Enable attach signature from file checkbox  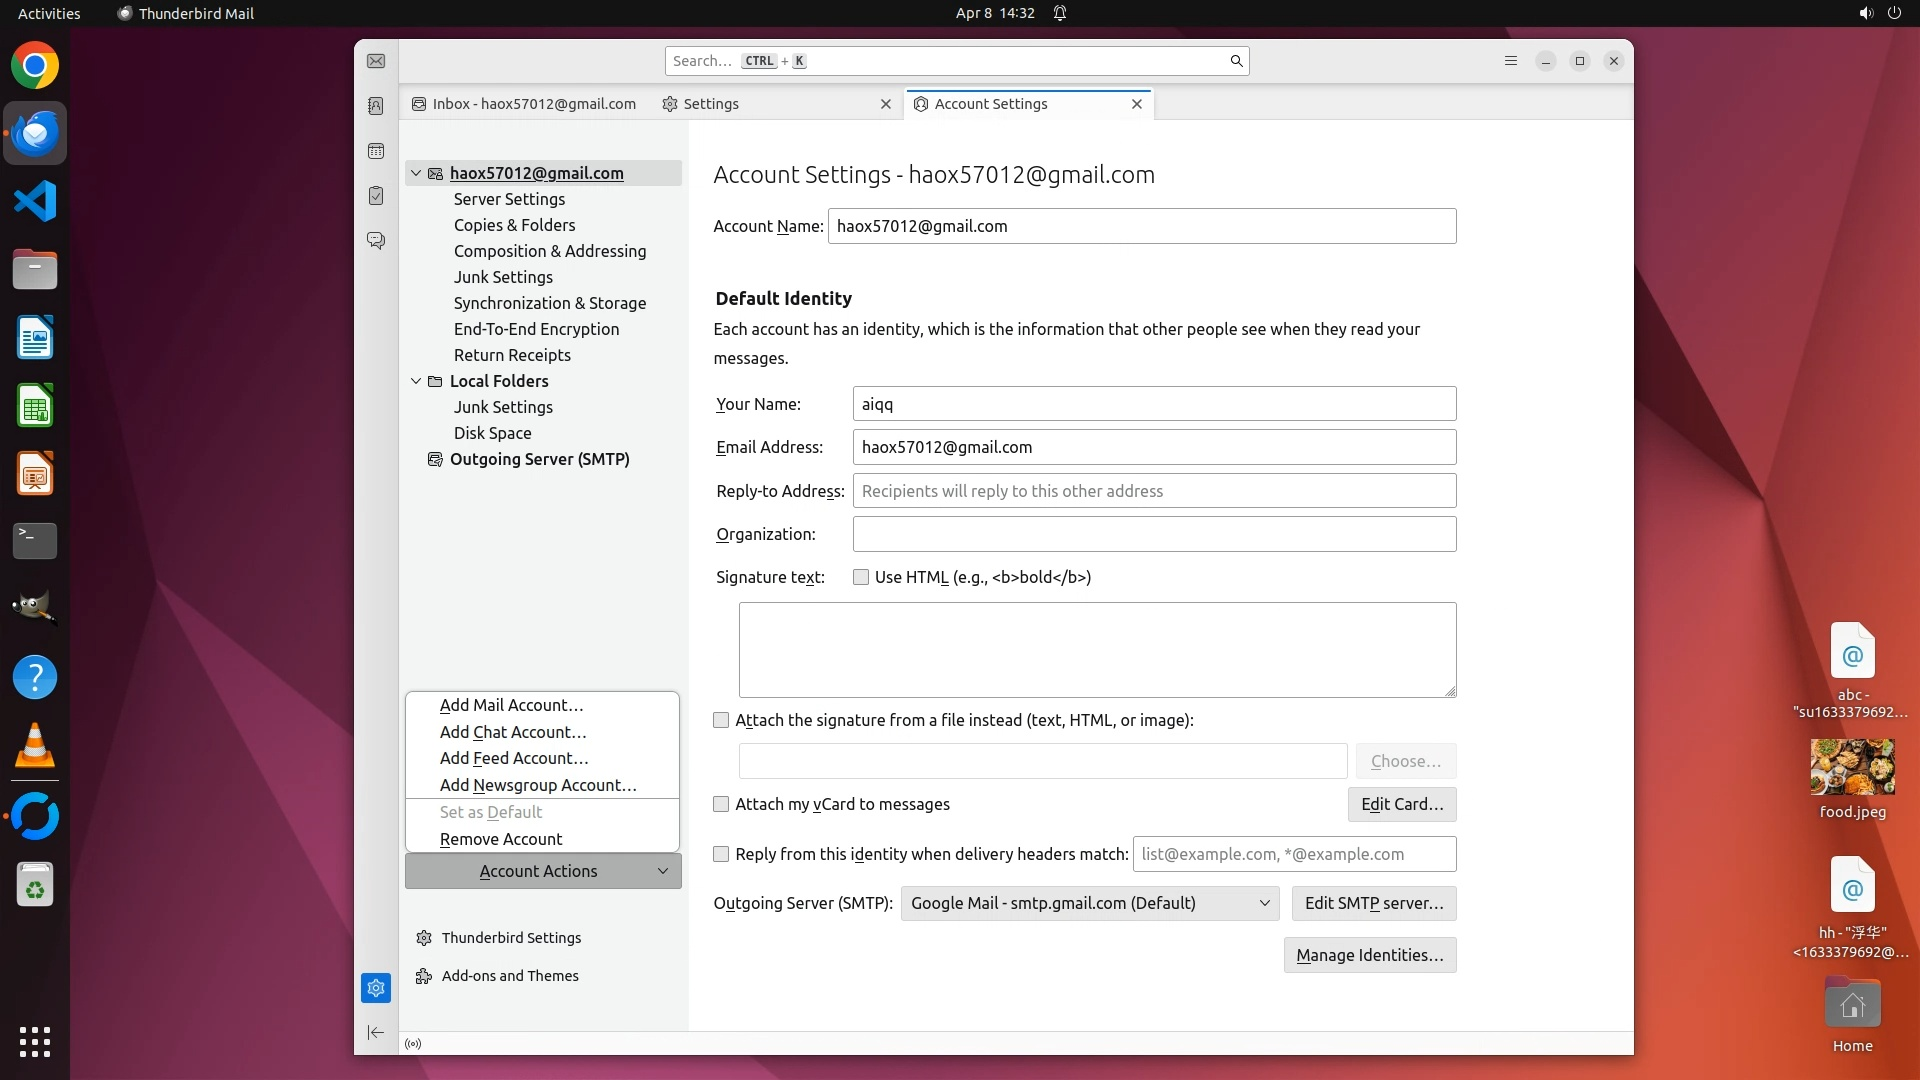[721, 720]
